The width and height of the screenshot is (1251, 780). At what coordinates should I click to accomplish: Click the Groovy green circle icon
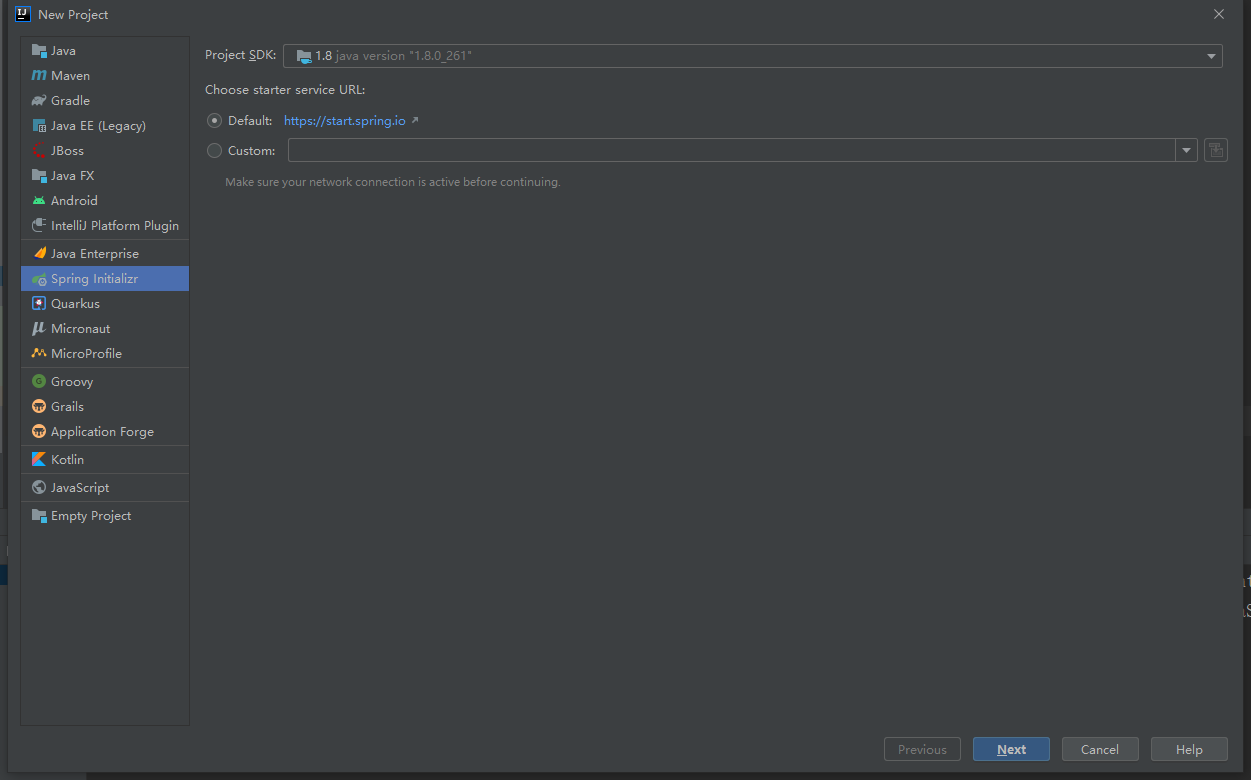(x=39, y=382)
